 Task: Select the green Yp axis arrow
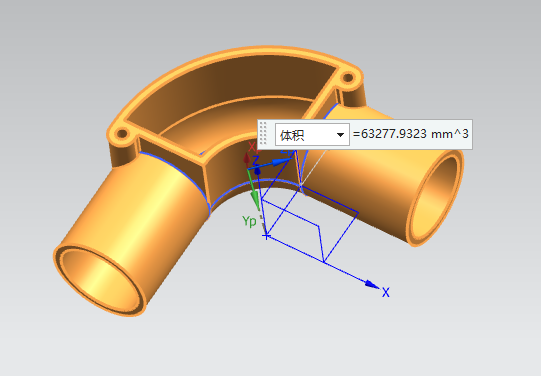tap(254, 190)
